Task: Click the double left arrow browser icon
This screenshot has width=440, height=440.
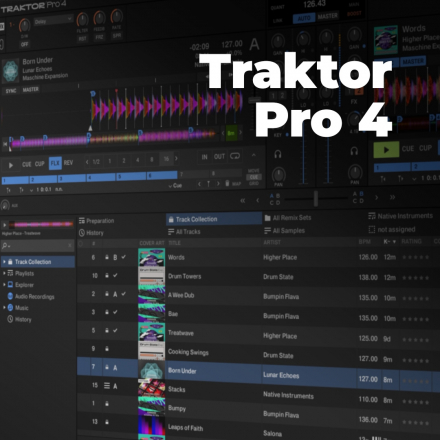Action: pyautogui.click(x=243, y=201)
